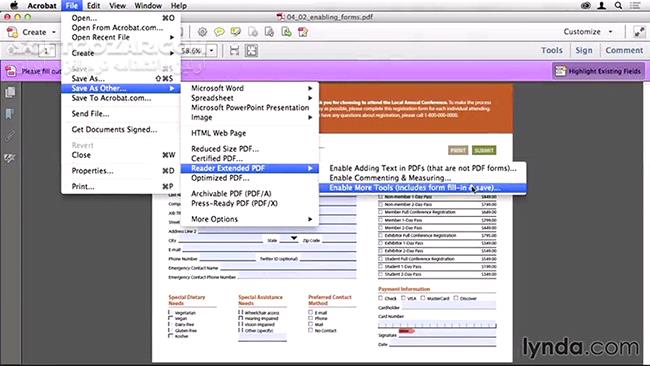Click the green export page toolbar icon
650x366 pixels.
[x=286, y=32]
